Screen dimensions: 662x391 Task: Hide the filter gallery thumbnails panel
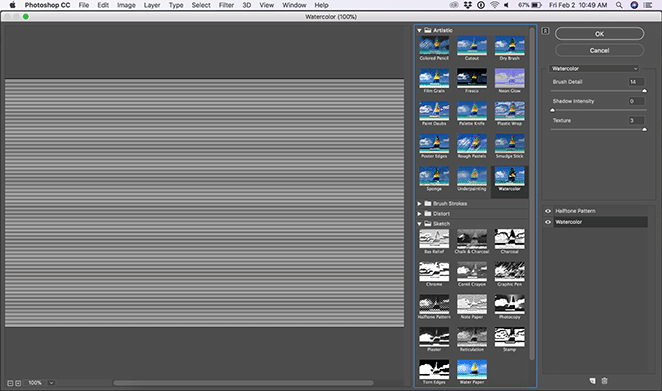[x=545, y=31]
